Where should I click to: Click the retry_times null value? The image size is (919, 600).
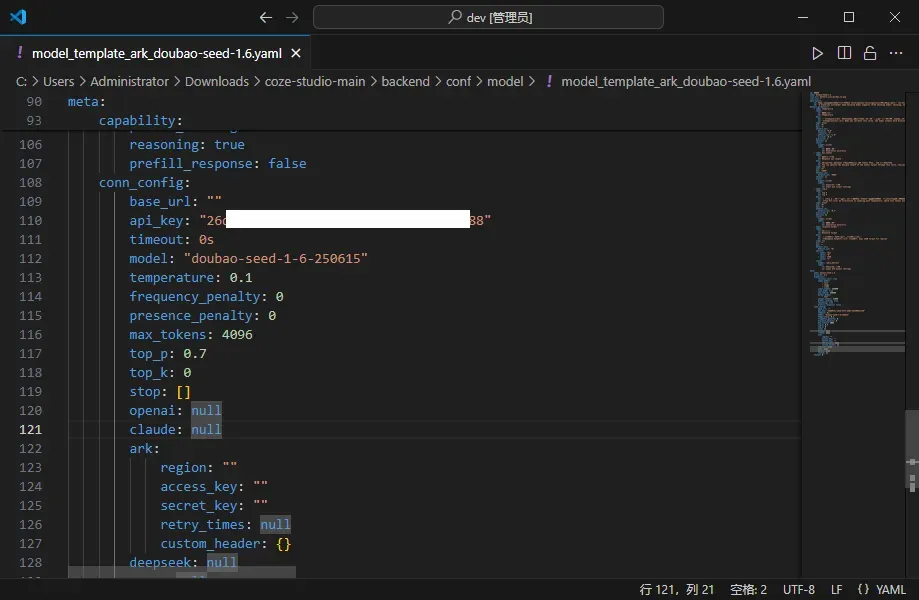[x=275, y=524]
